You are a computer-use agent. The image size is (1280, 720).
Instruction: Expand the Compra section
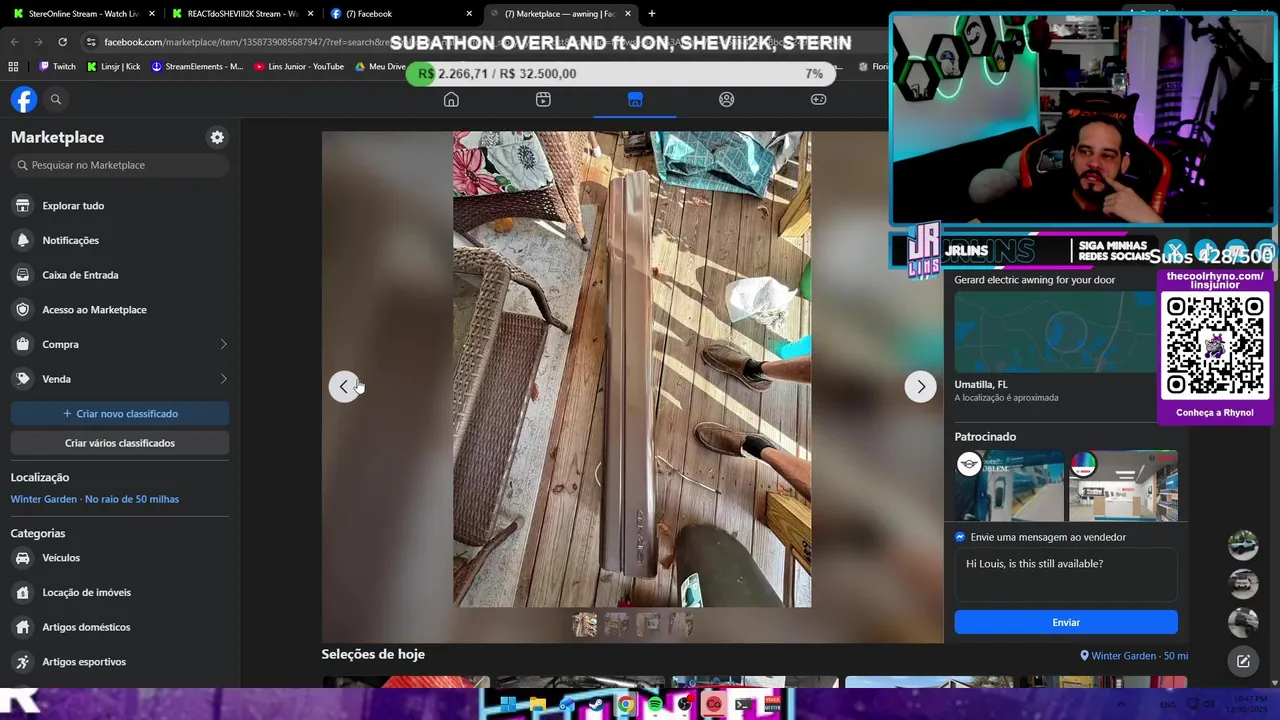click(x=120, y=344)
